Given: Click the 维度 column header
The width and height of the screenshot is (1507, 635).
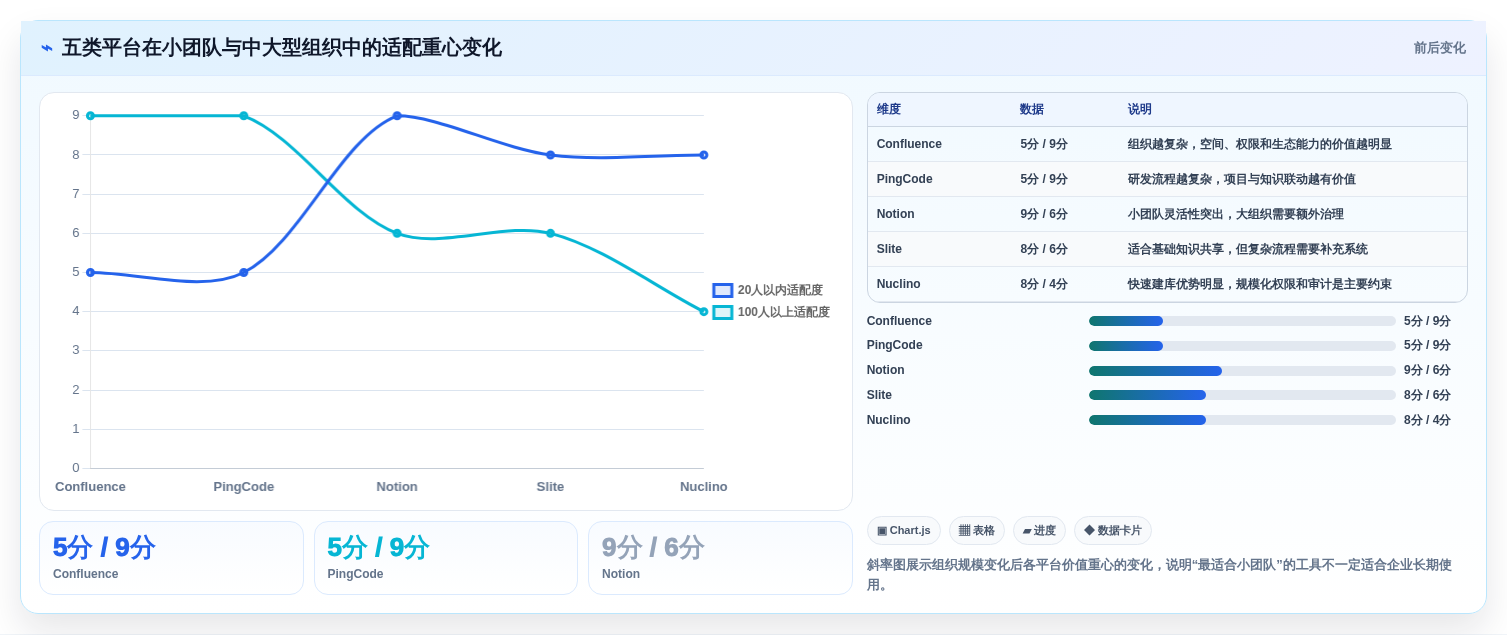Looking at the screenshot, I should pos(888,110).
